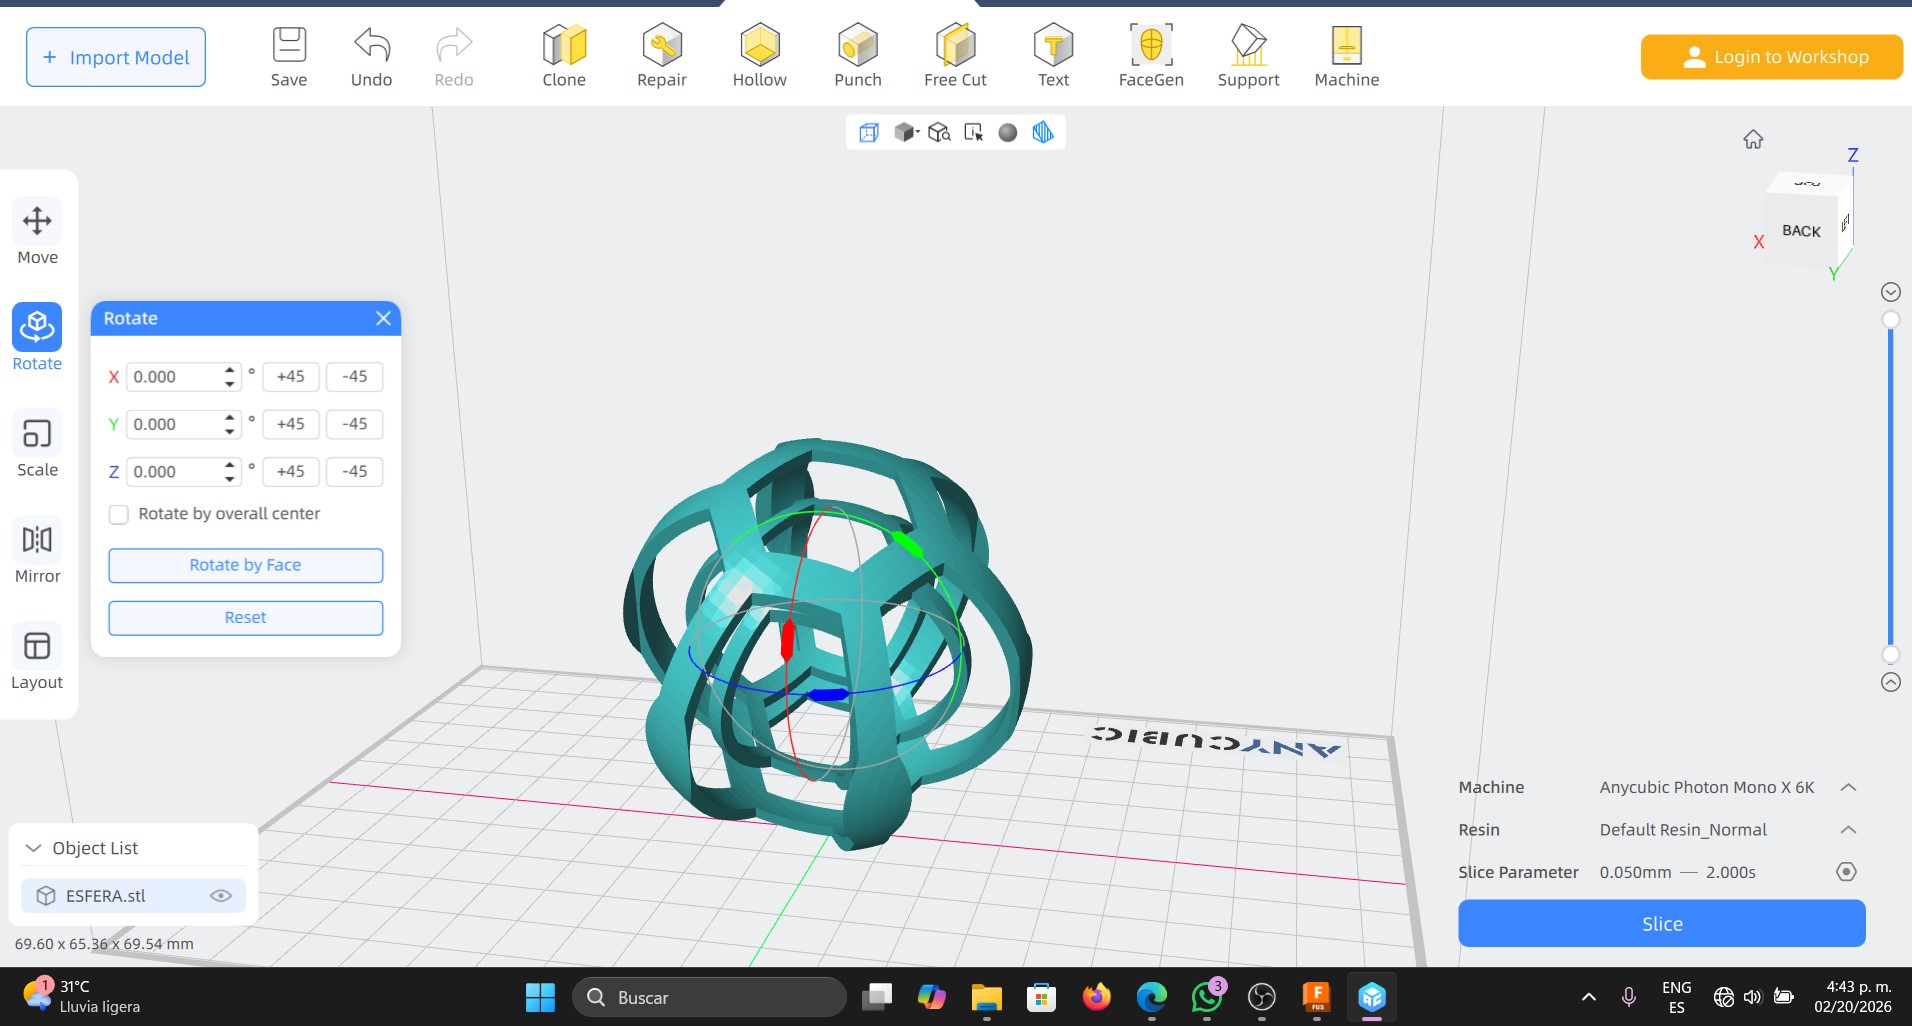The width and height of the screenshot is (1912, 1026).
Task: Click the Slice button
Action: point(1662,924)
